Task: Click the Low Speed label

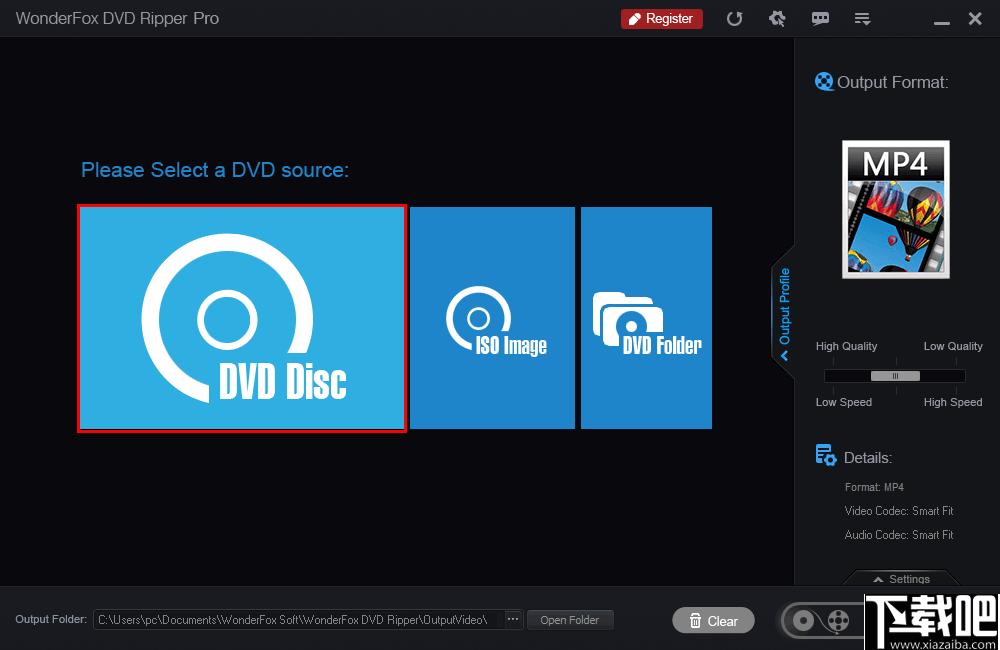Action: point(843,403)
